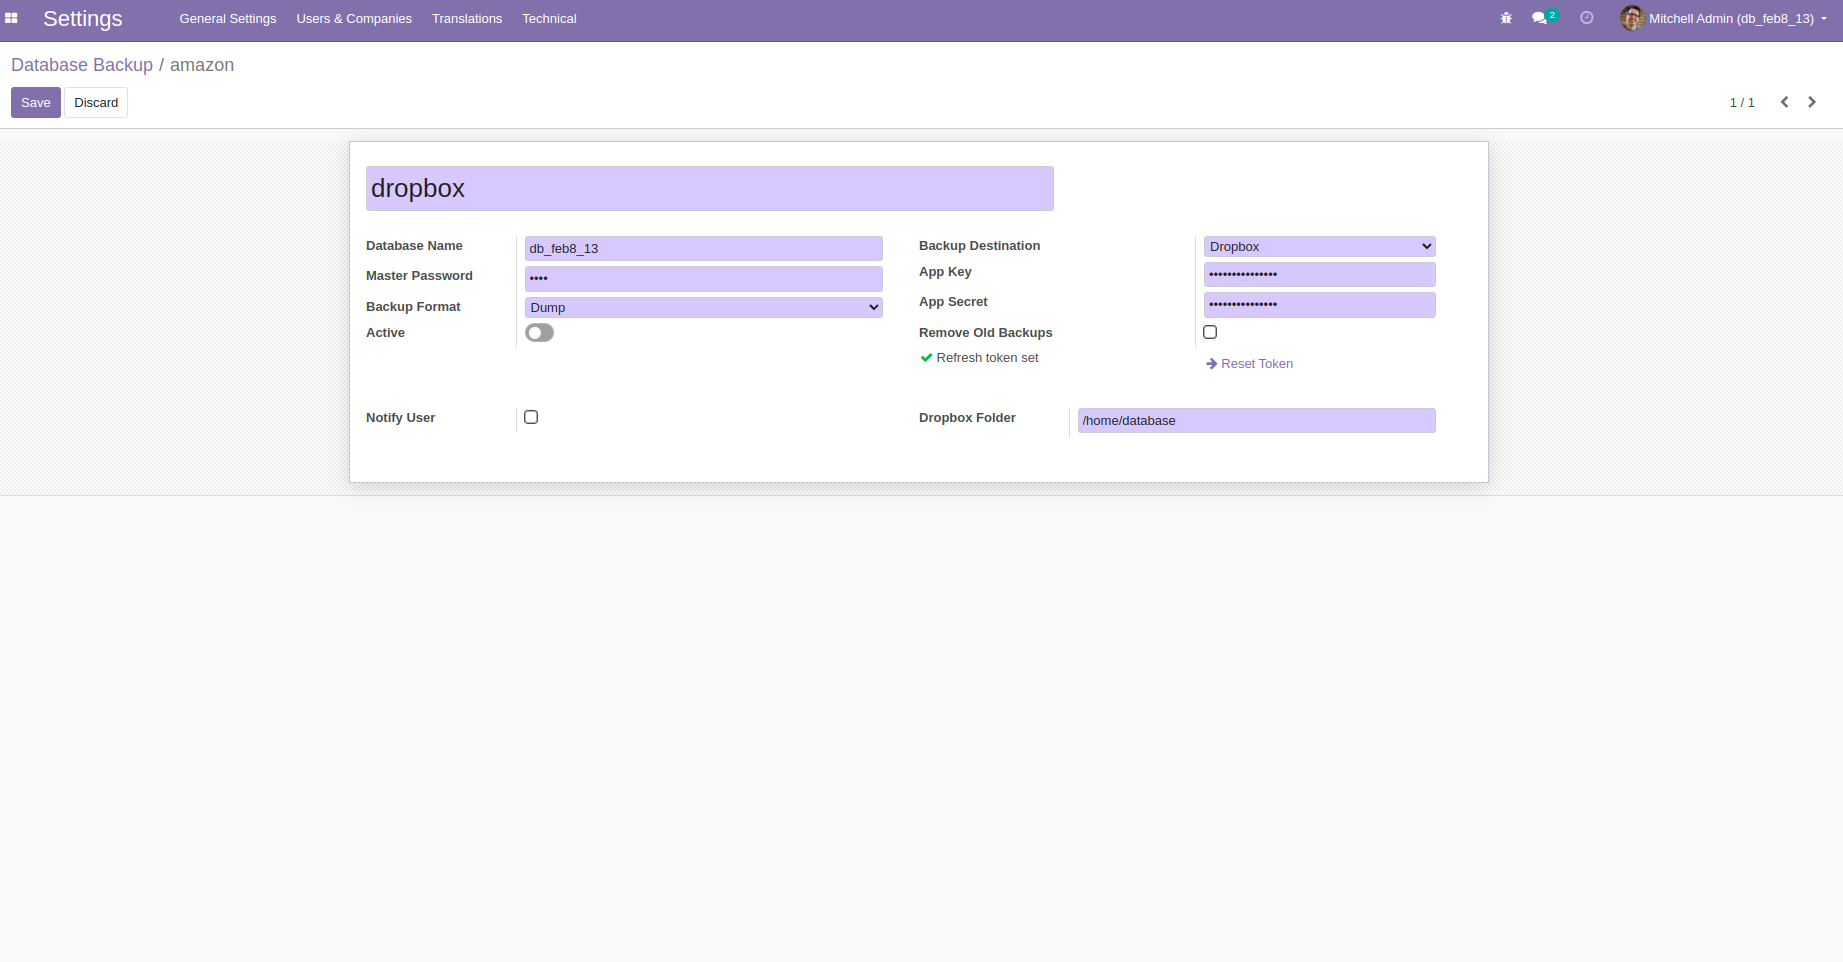Click the Notify User label
1843x962 pixels.
(x=400, y=418)
